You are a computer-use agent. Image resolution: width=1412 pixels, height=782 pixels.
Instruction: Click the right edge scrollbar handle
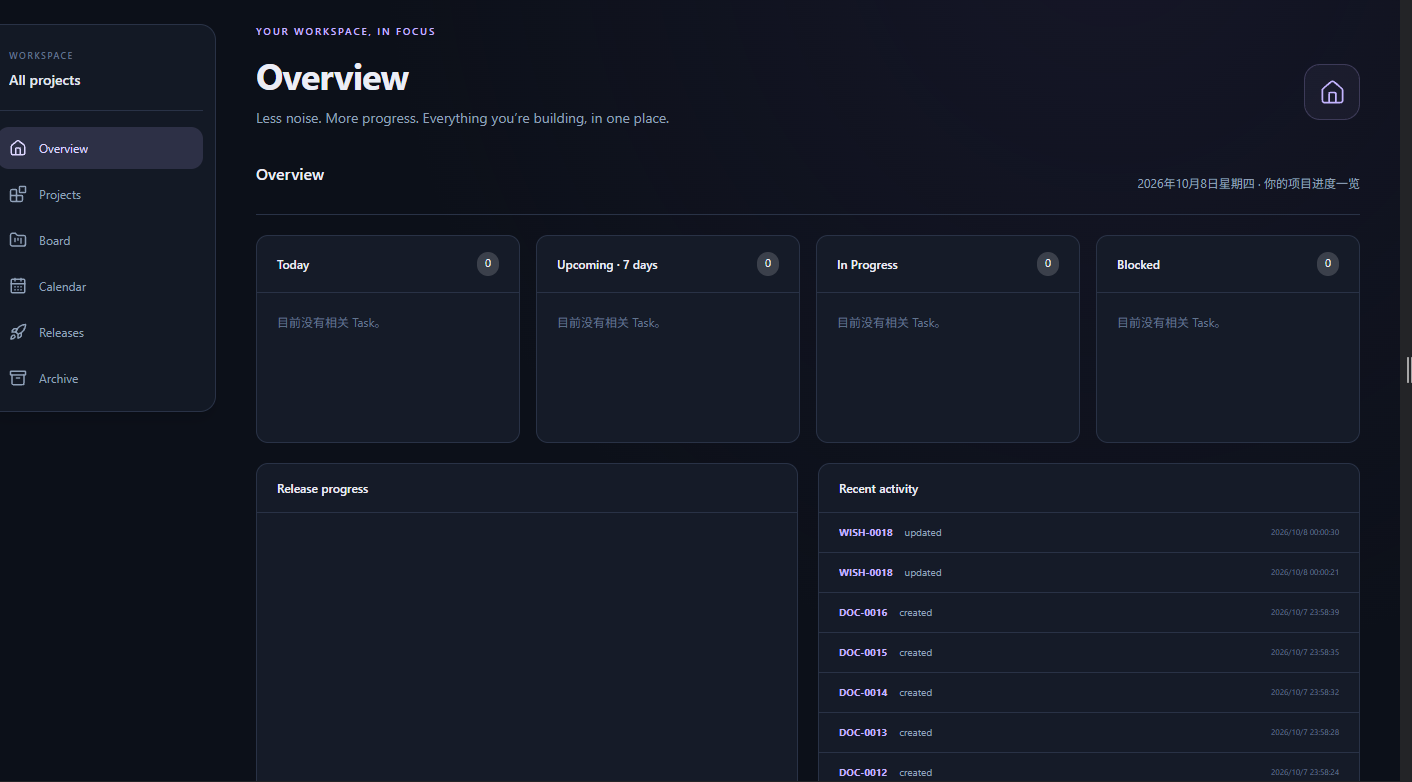(x=1409, y=370)
